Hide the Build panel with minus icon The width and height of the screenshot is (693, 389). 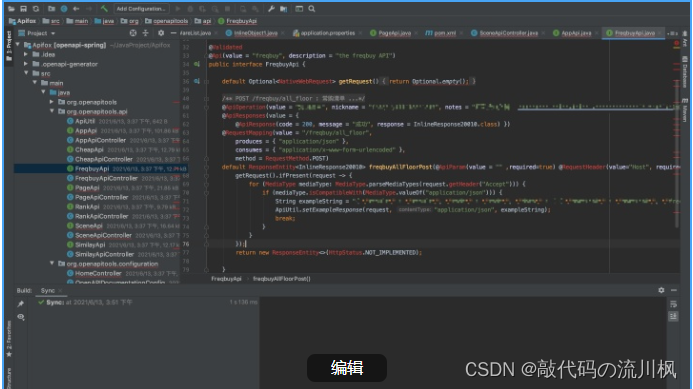pyautogui.click(x=674, y=290)
